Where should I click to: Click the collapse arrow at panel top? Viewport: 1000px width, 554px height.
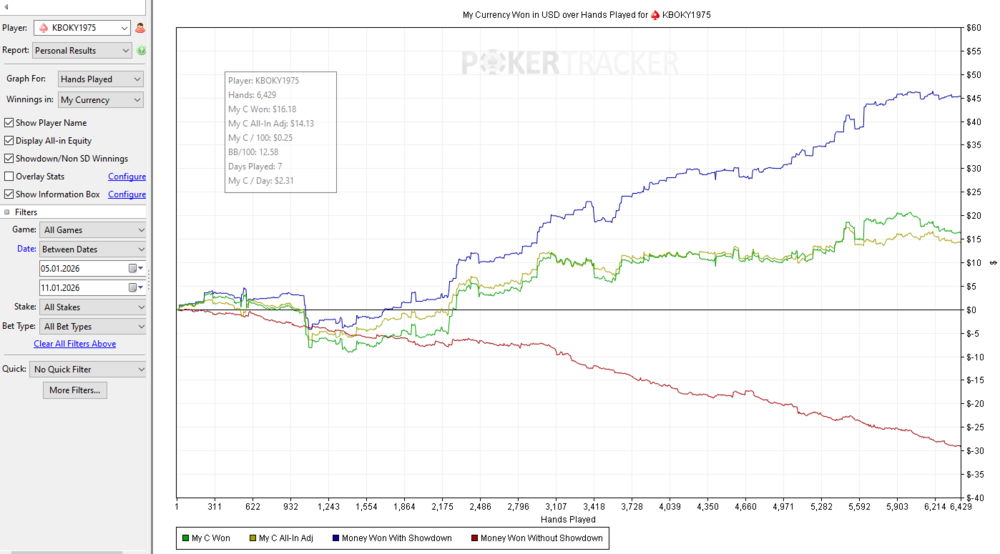(x=8, y=7)
